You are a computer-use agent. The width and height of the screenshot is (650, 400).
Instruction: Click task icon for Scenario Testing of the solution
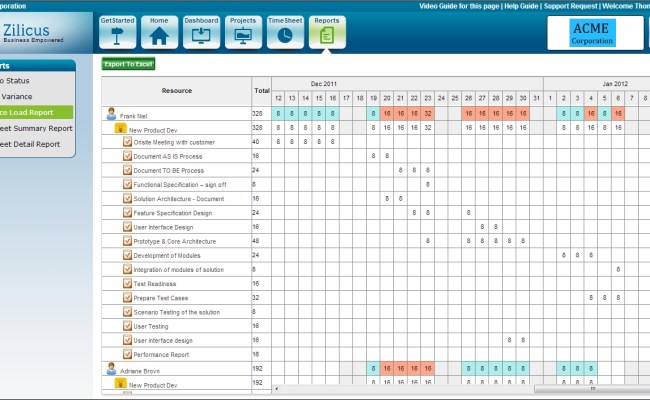coord(127,312)
